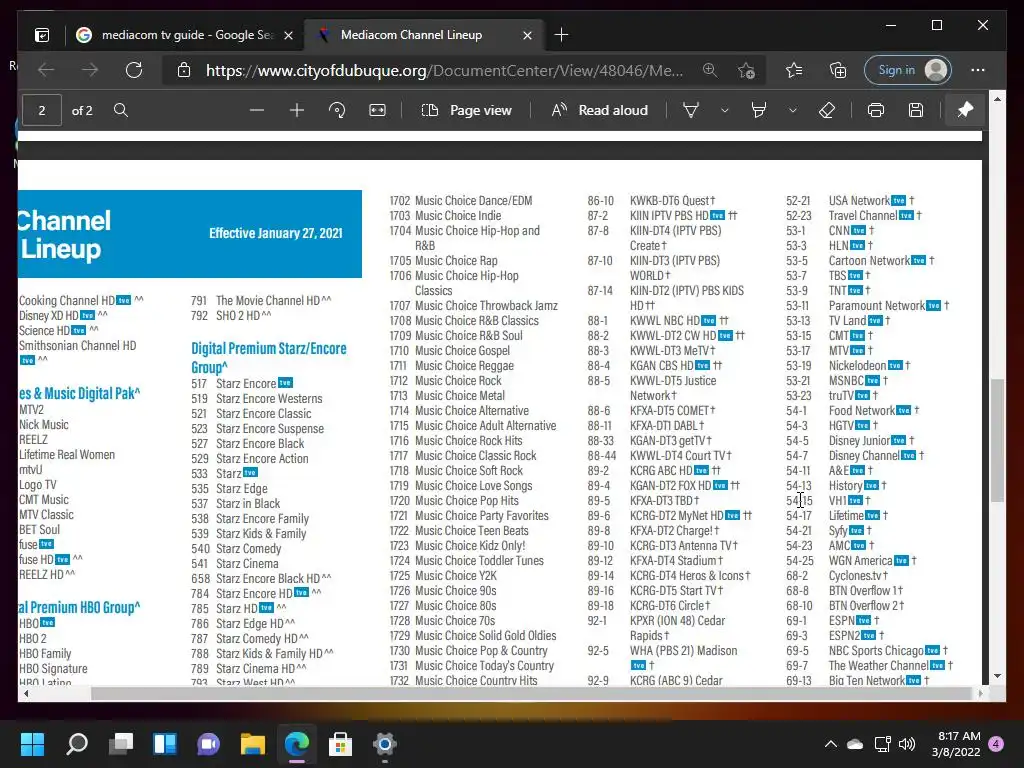
Task: Open volume control in system tray
Action: 907,744
